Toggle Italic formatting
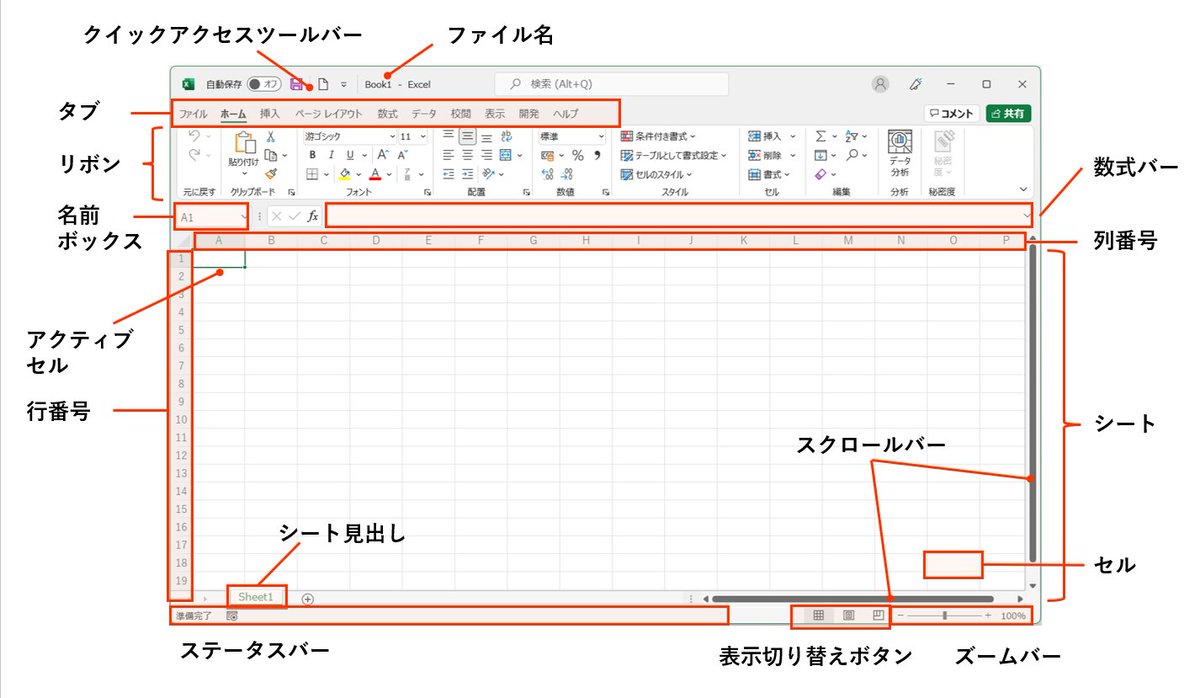 tap(331, 155)
